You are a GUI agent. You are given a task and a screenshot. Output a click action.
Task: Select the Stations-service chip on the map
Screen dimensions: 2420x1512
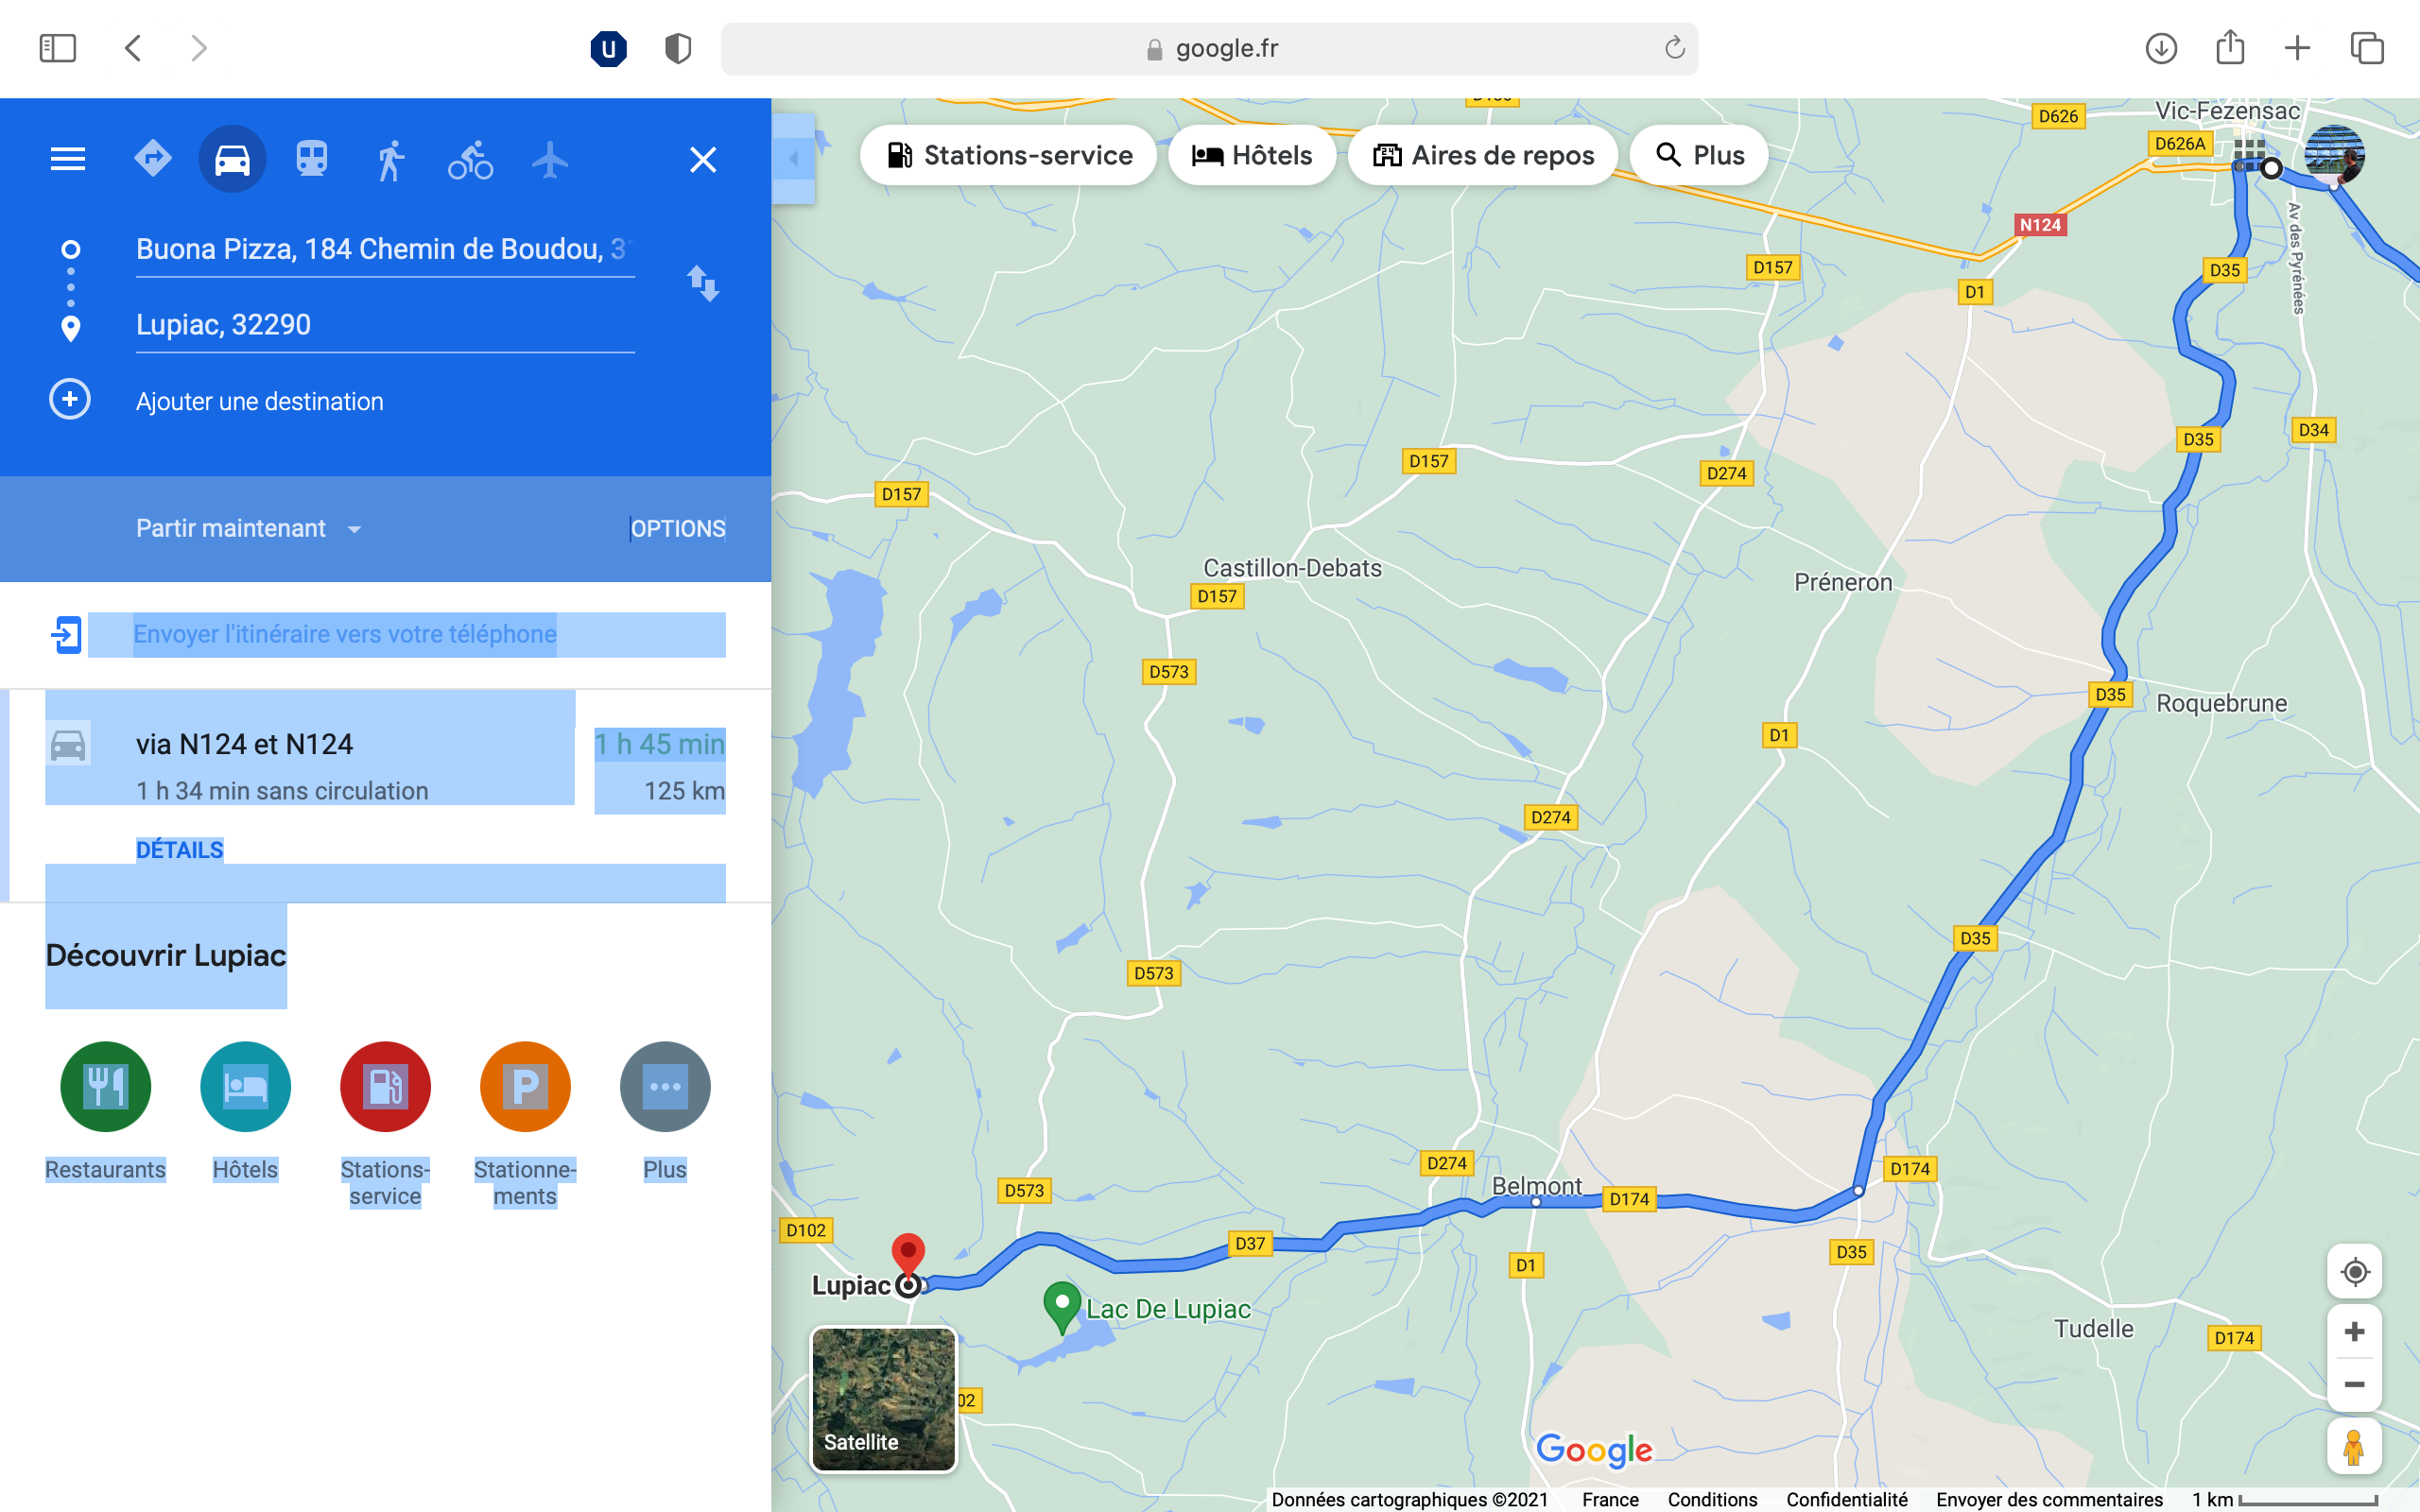(x=1008, y=155)
